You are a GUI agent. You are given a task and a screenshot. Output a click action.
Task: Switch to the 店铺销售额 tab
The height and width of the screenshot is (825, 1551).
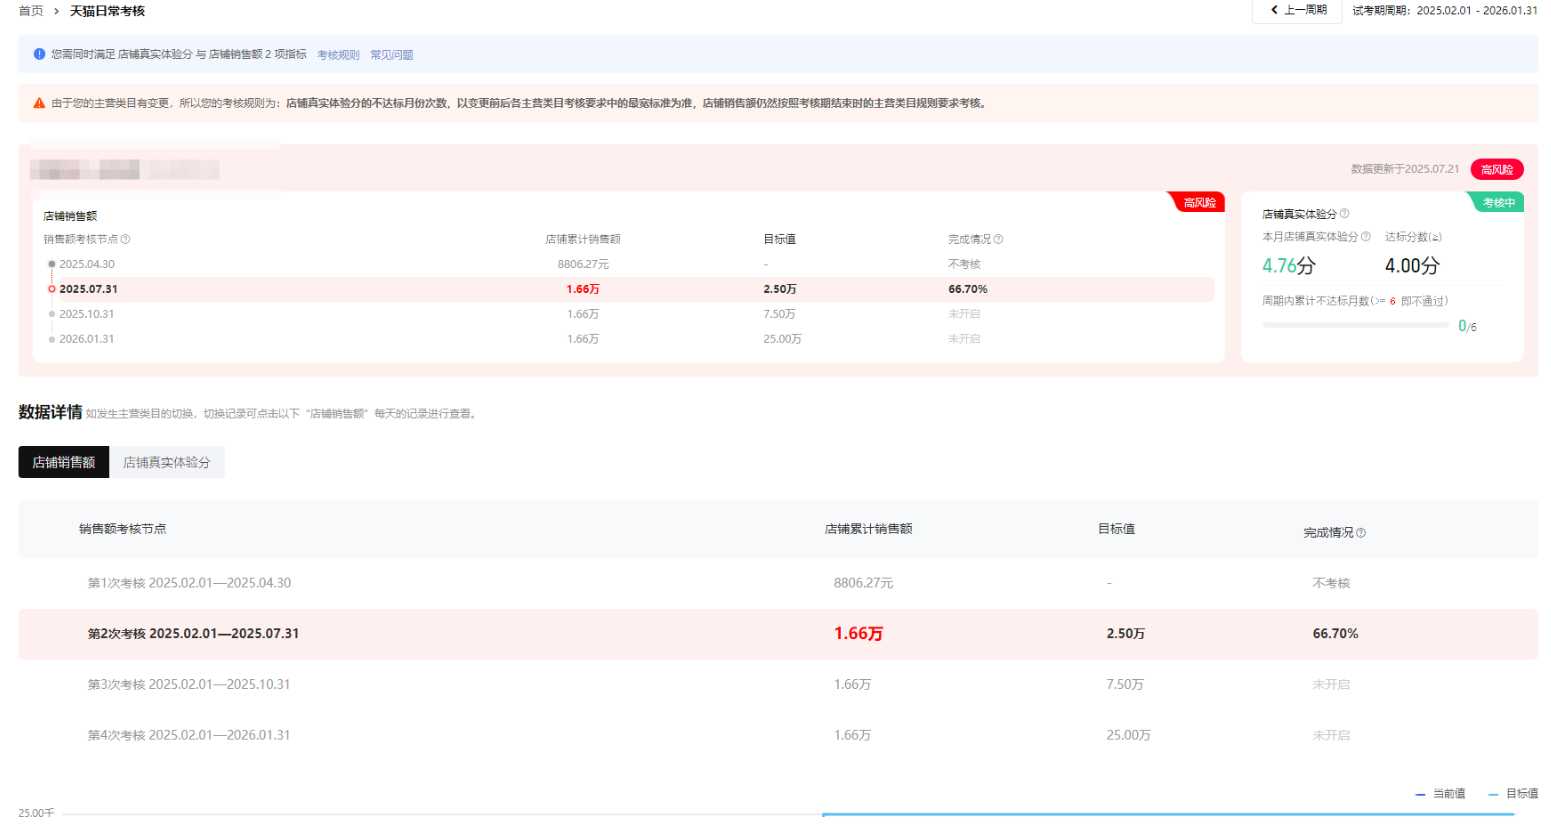tap(63, 461)
